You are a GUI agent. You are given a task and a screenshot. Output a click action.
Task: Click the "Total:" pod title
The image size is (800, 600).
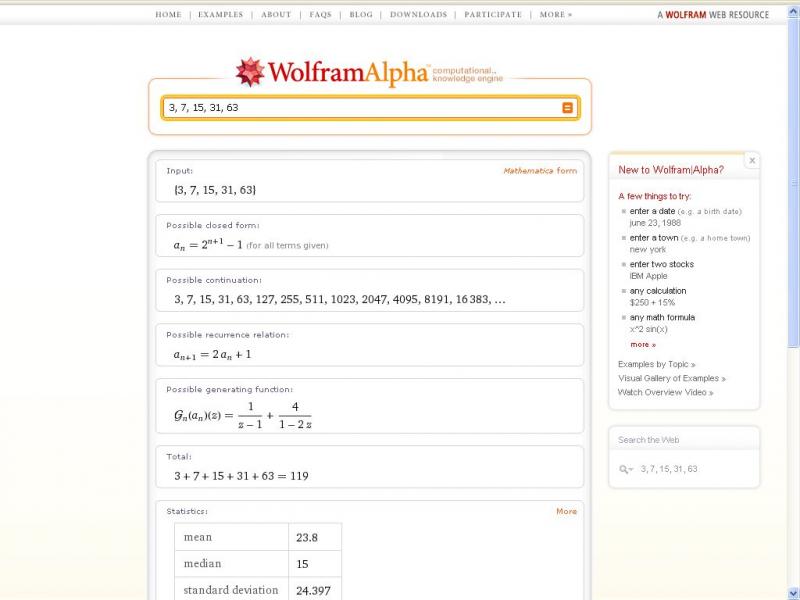tap(179, 457)
